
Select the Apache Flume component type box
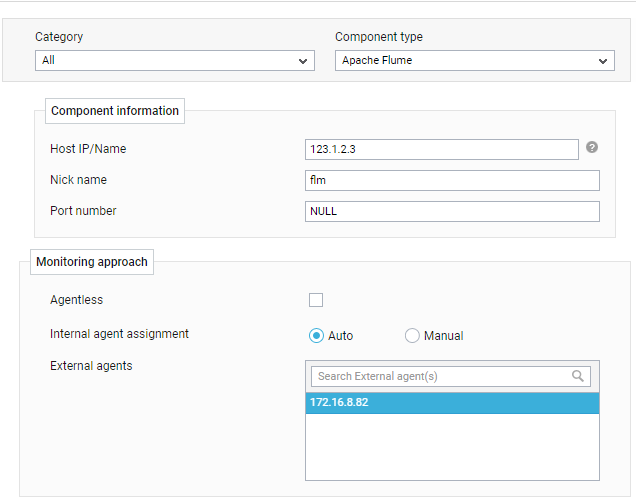point(475,60)
